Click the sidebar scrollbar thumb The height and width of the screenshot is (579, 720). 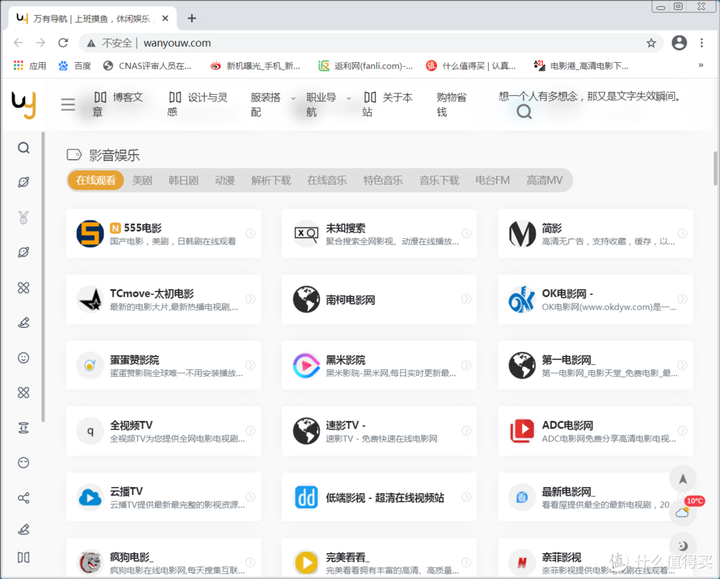pyautogui.click(x=43, y=276)
